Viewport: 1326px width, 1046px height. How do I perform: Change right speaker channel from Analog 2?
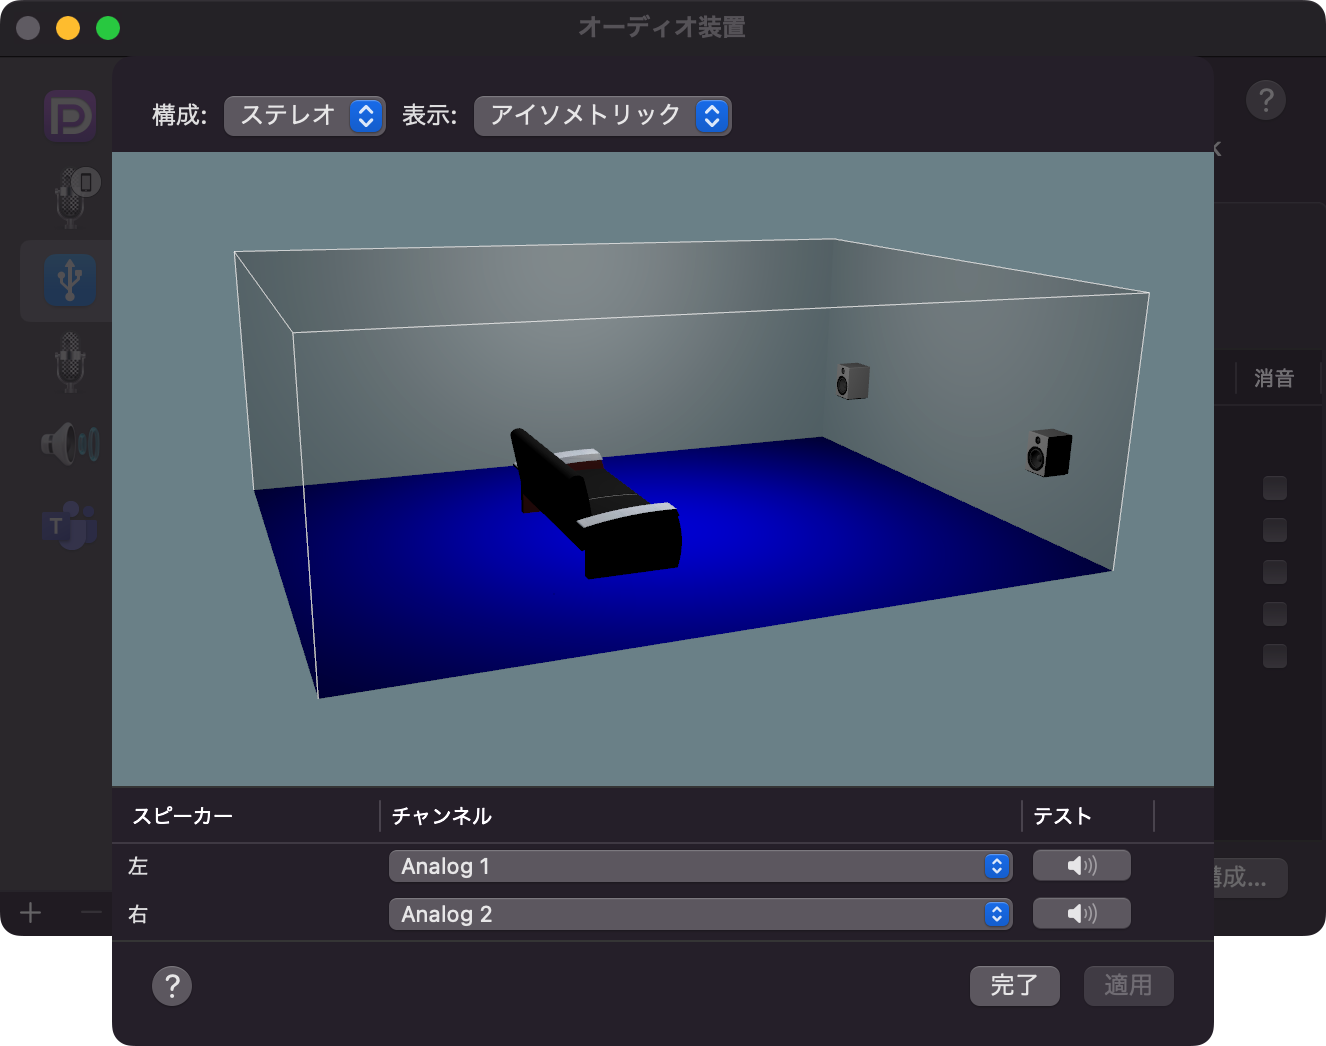coord(700,914)
